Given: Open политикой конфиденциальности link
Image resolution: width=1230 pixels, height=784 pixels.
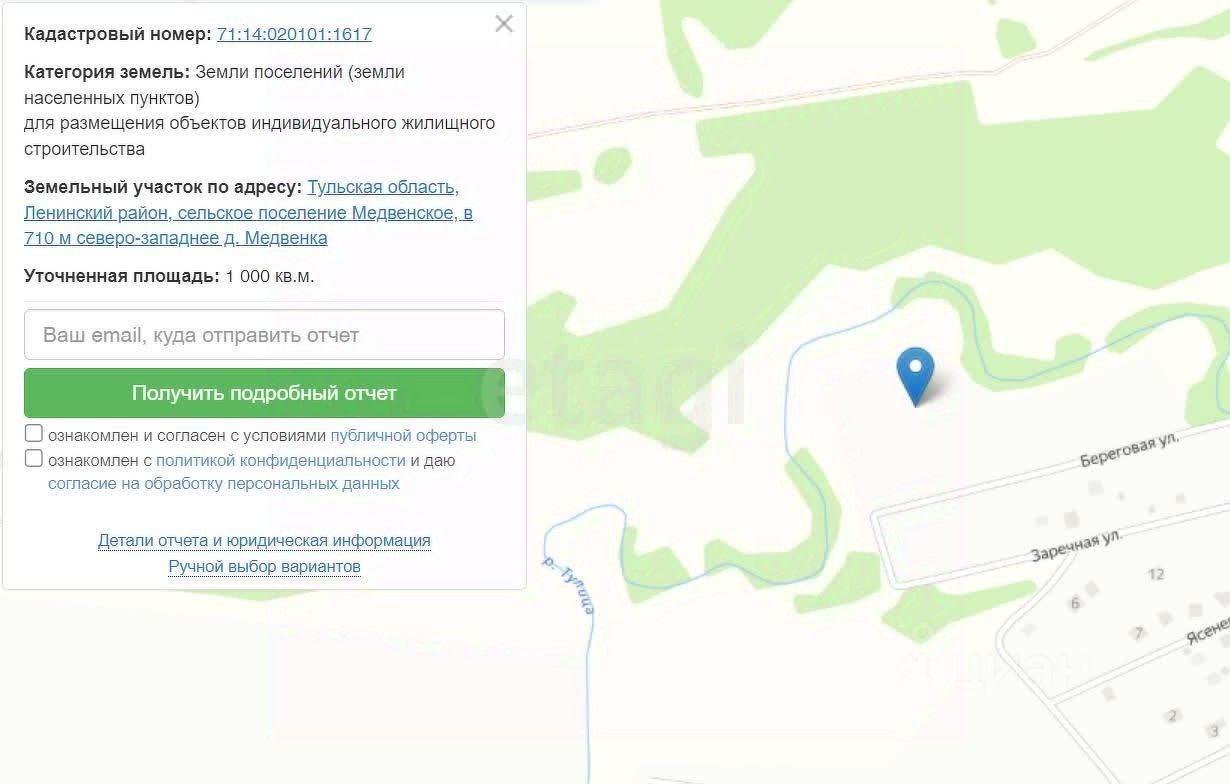Looking at the screenshot, I should tap(280, 461).
